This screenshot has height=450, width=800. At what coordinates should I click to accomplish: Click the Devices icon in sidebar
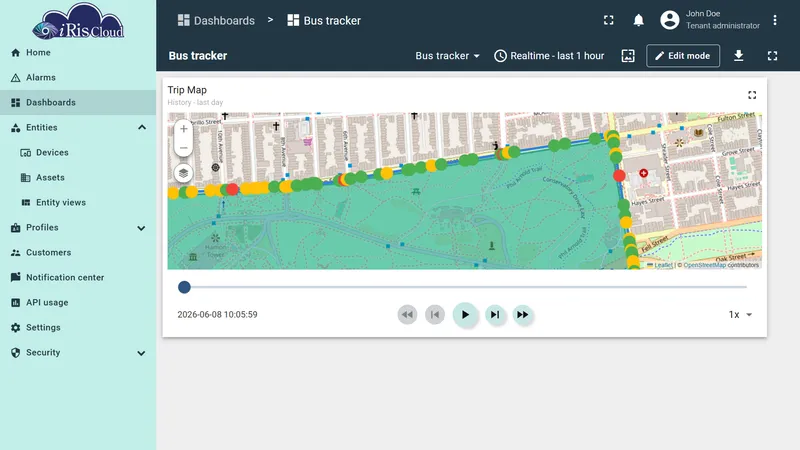[26, 153]
